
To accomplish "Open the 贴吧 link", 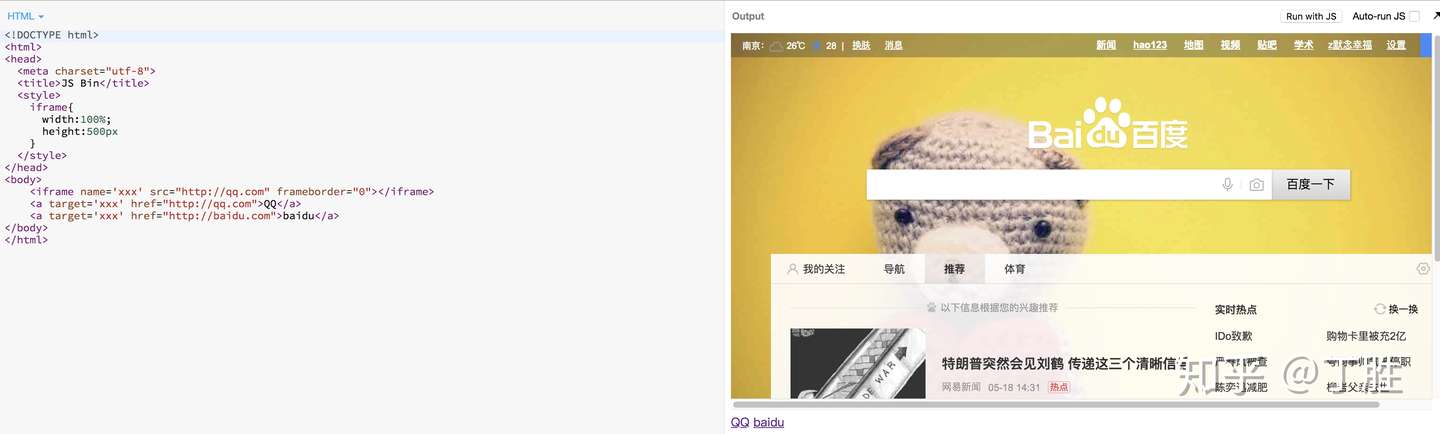I will coord(1267,45).
